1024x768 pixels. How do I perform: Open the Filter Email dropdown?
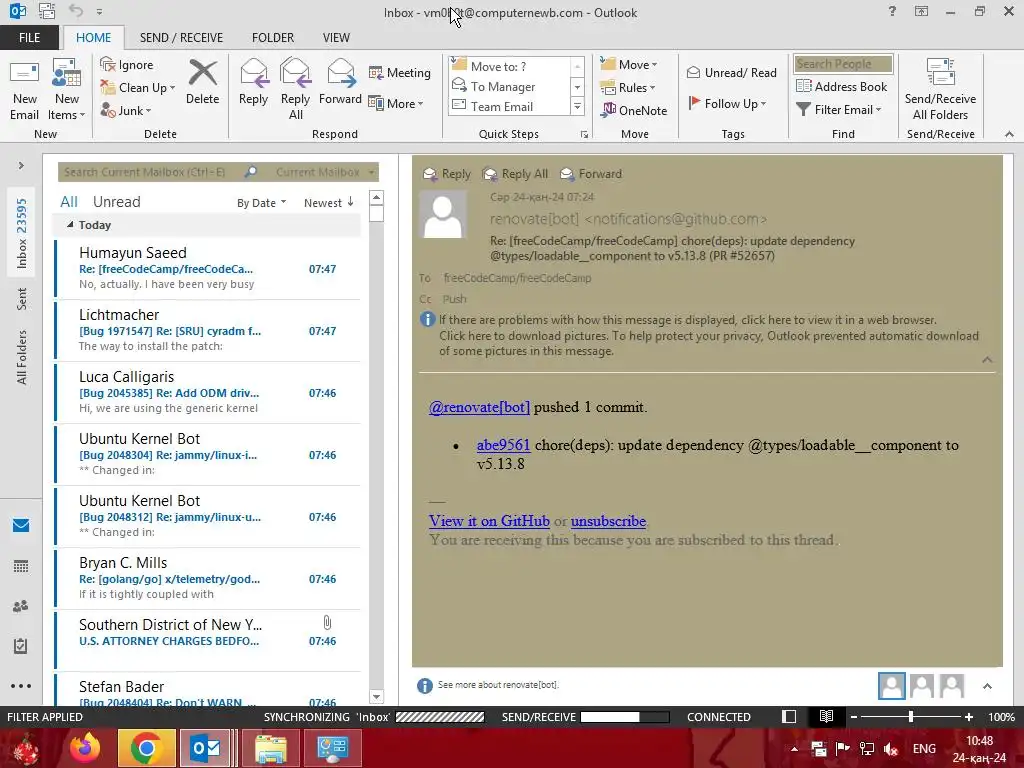pyautogui.click(x=839, y=109)
